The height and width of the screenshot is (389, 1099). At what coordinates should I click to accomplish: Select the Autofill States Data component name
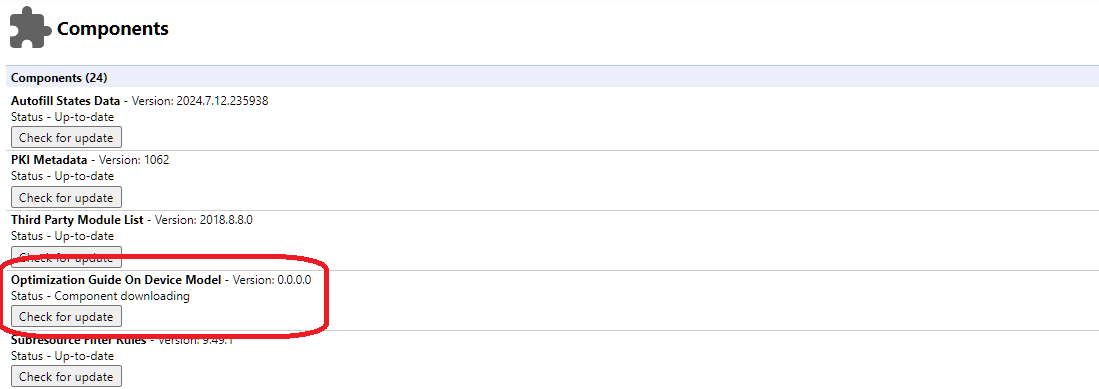pyautogui.click(x=66, y=101)
